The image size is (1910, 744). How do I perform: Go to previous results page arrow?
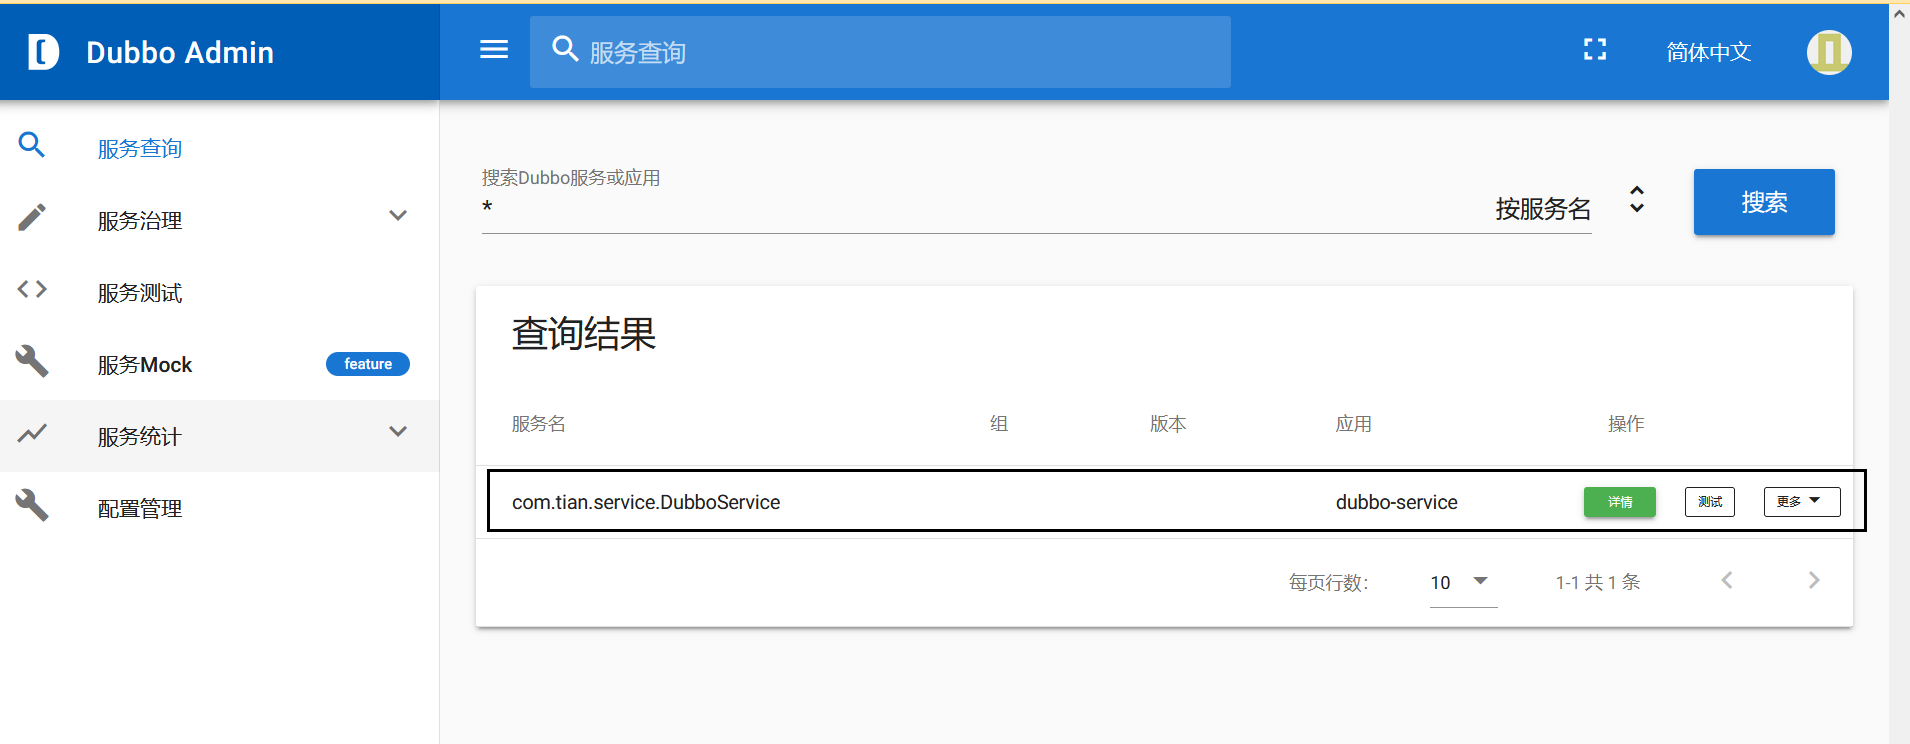click(1727, 580)
